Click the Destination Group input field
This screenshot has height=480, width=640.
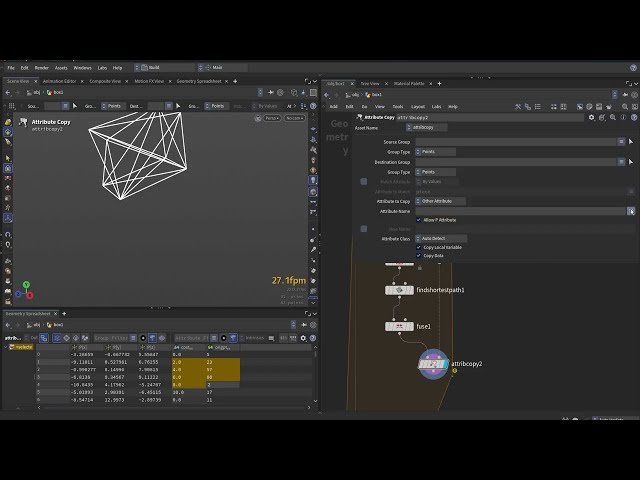pos(516,162)
